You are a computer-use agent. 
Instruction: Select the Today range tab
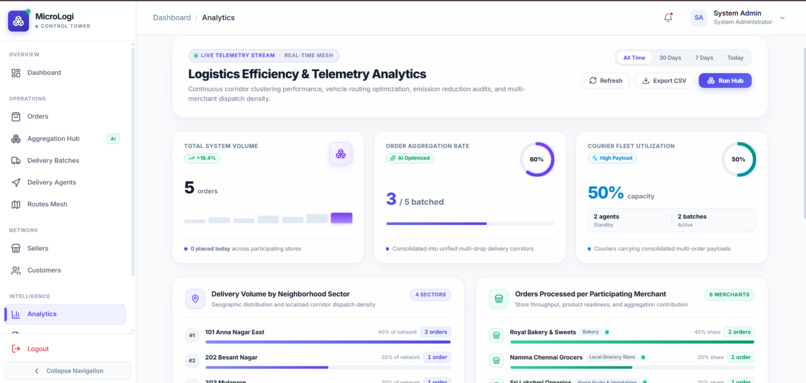tap(736, 58)
